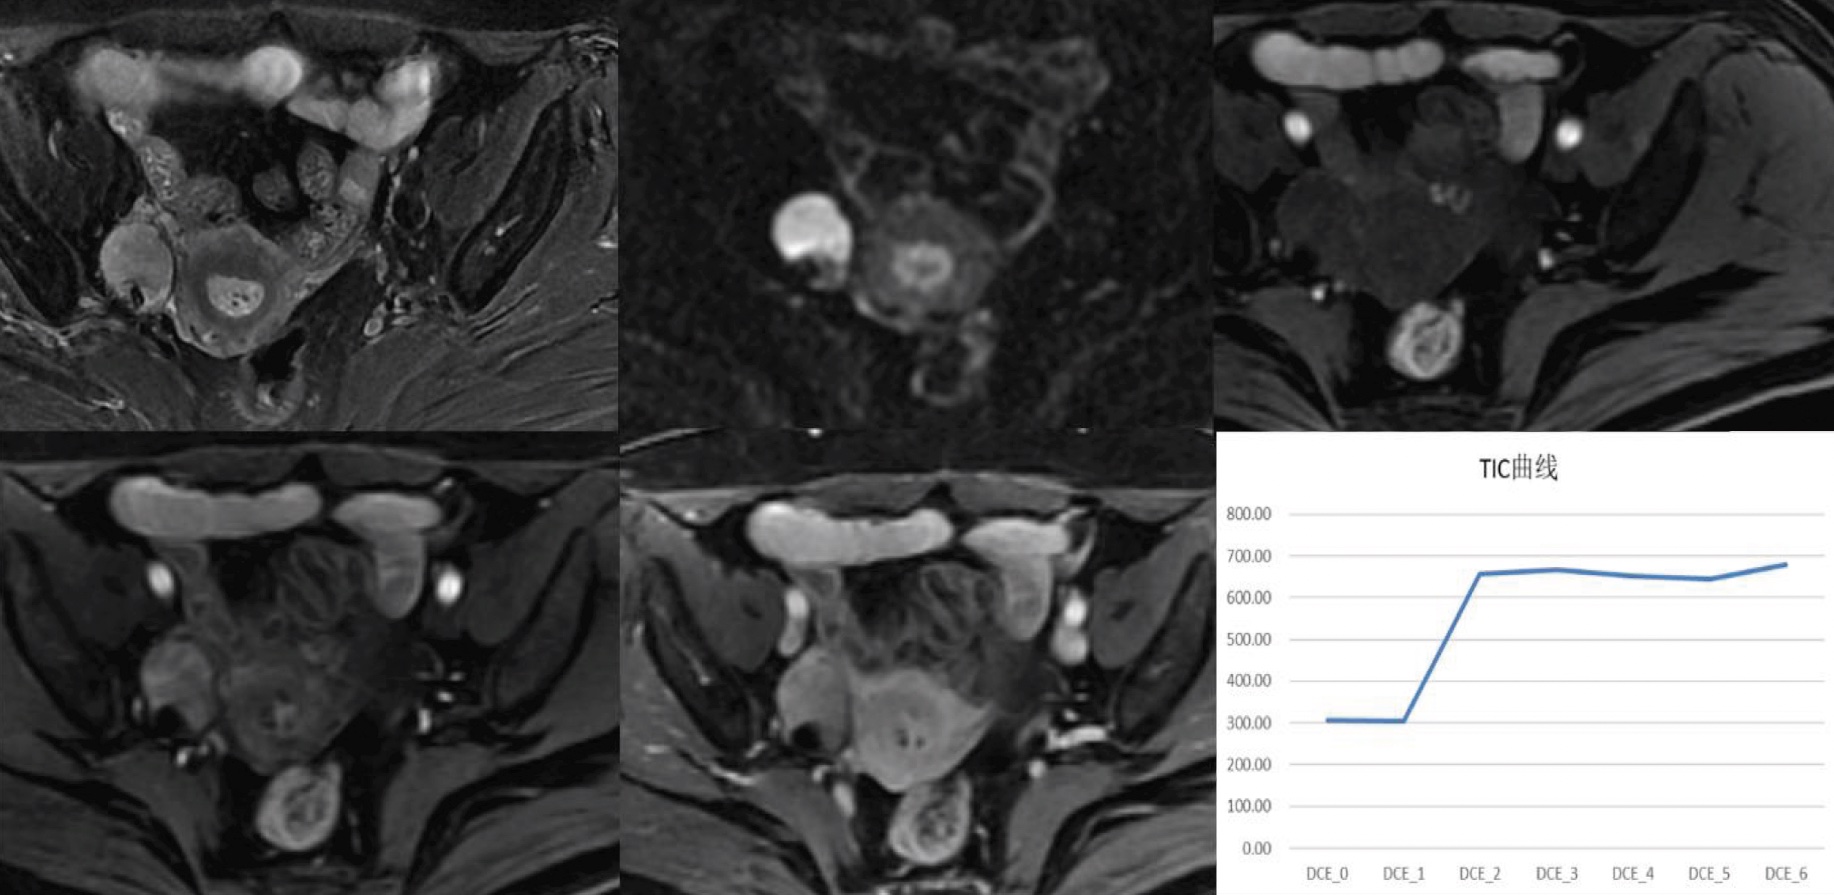Select the top-left pelvic MRI image
This screenshot has width=1834, height=895.
[x=308, y=215]
